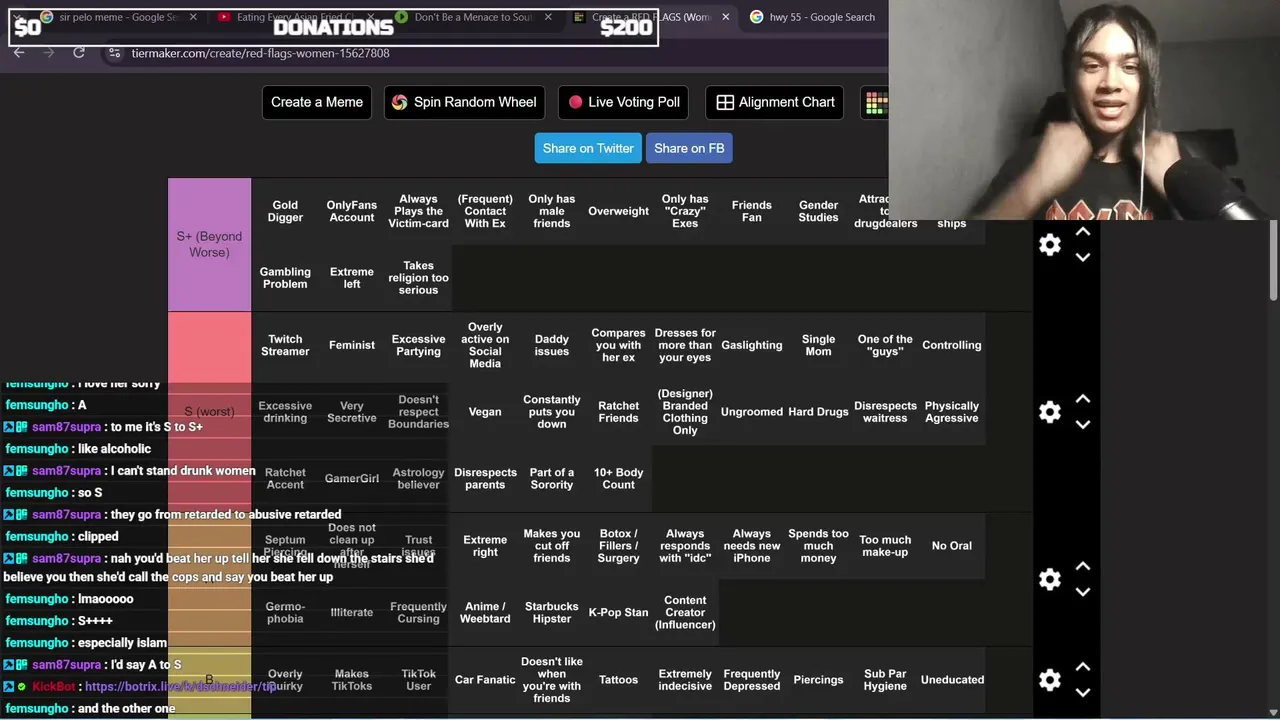Open settings gear for the Extreme right row
Viewport: 1280px width, 720px height.
[x=1049, y=579]
